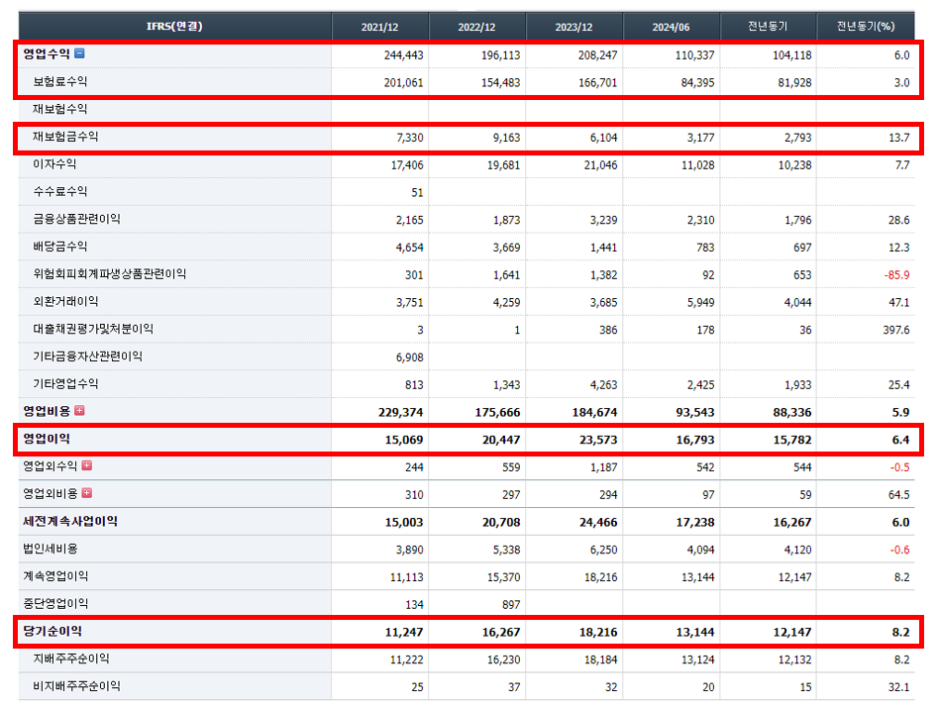
Task: Click the 영업이익 row label
Action: click(47, 438)
